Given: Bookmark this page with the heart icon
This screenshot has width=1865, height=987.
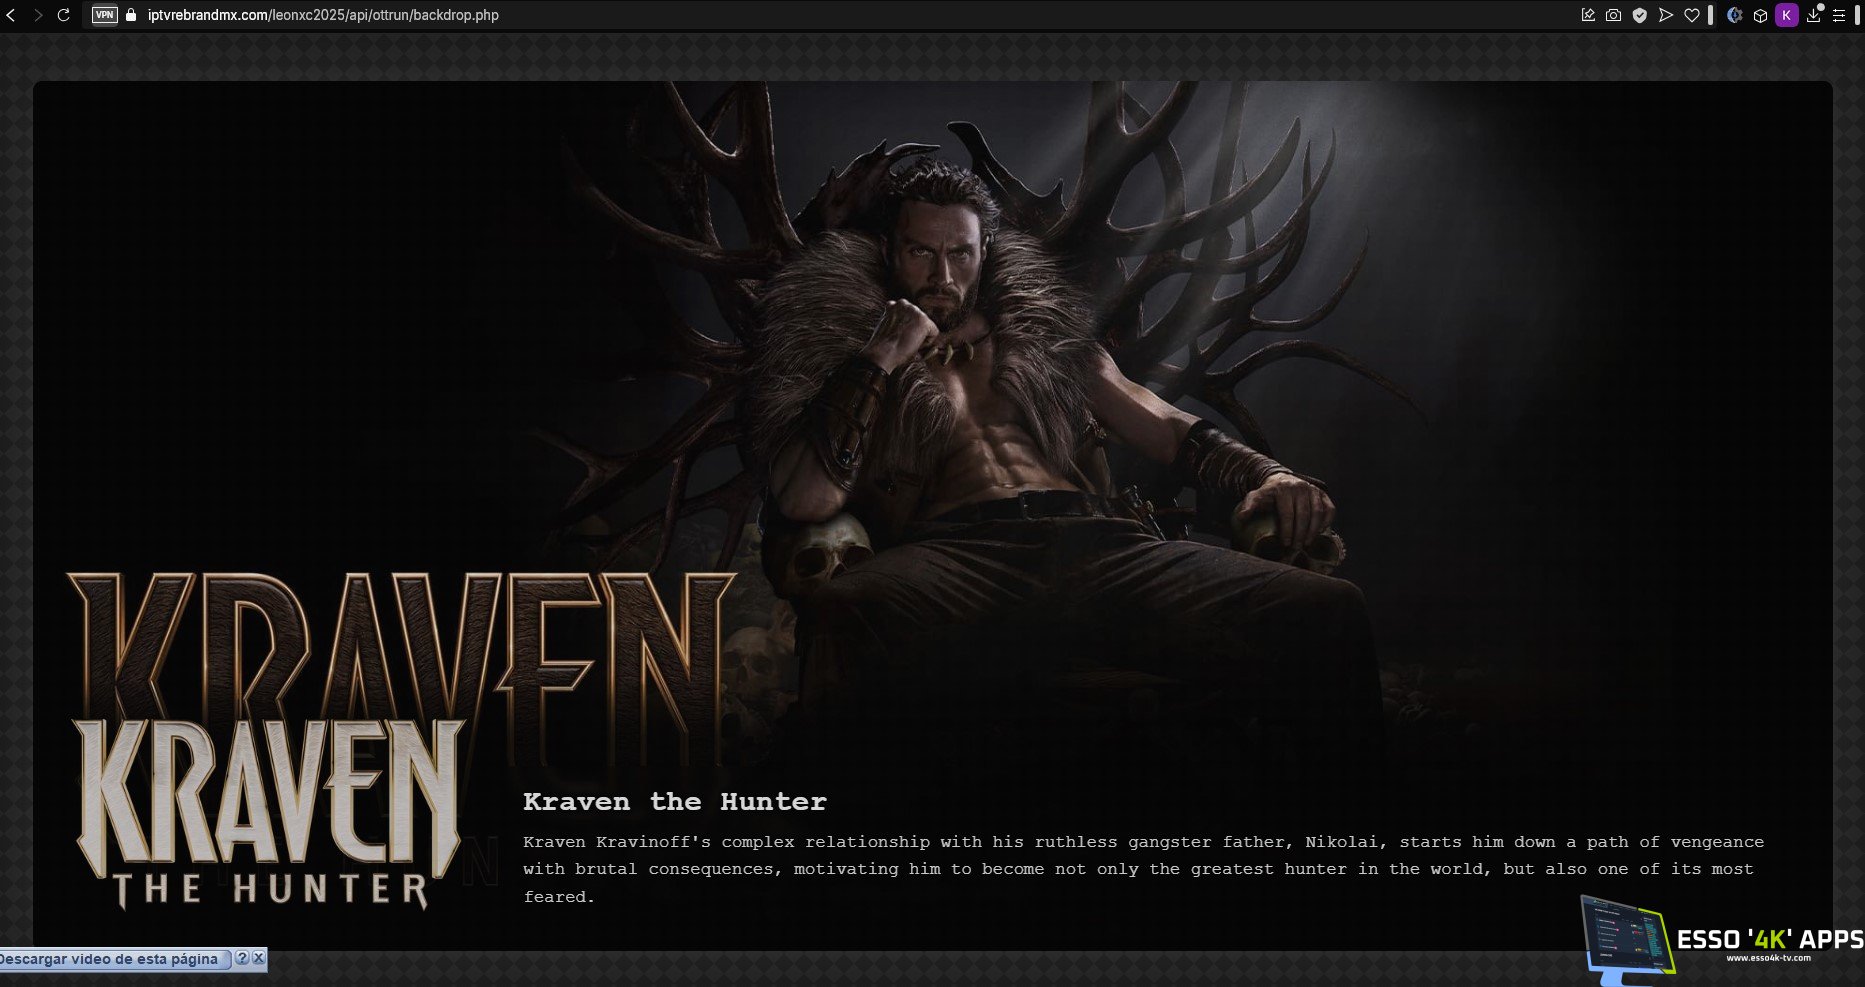Looking at the screenshot, I should (1691, 15).
